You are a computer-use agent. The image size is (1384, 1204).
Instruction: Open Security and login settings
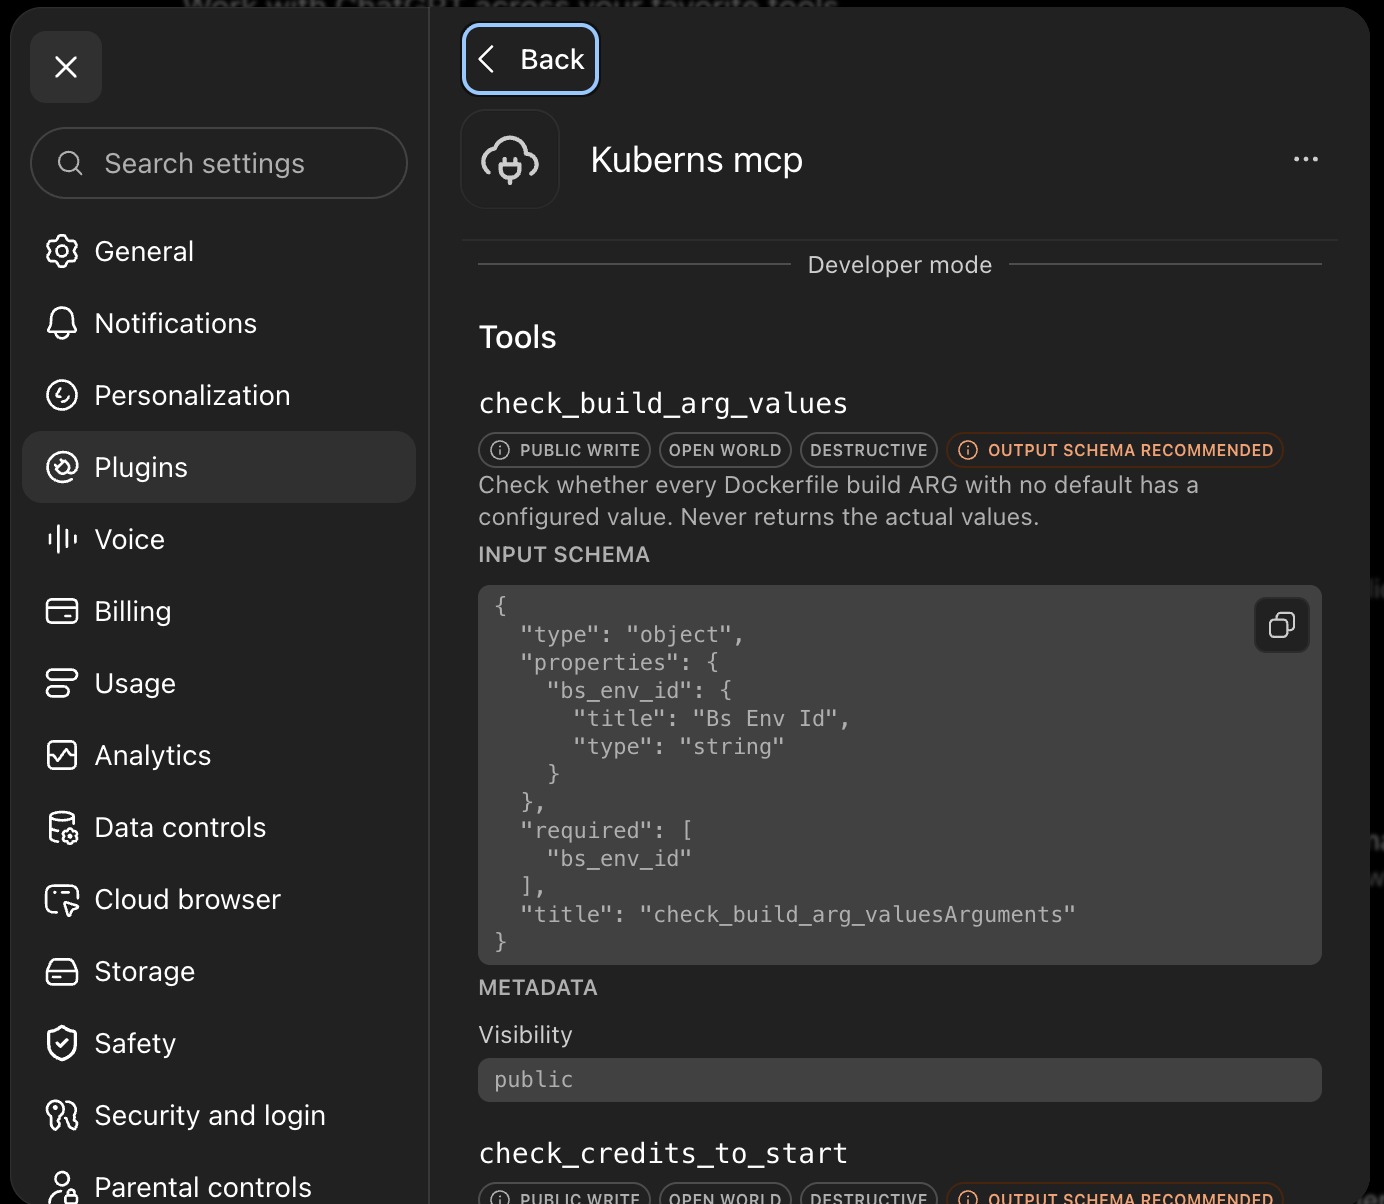tap(219, 1115)
